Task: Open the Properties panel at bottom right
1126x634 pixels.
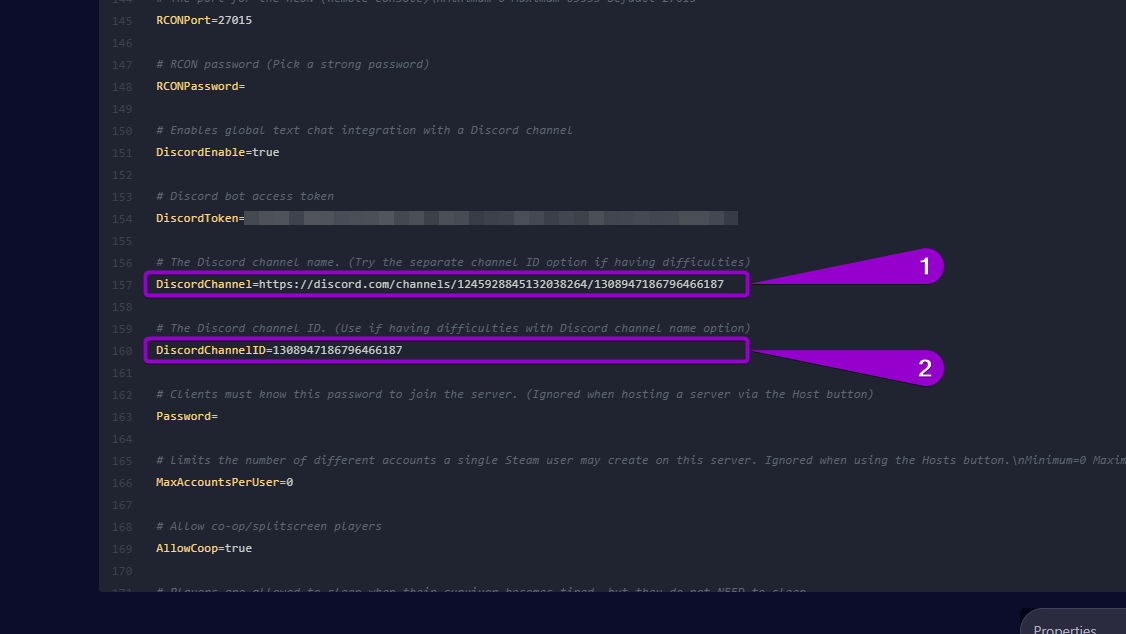Action: (1064, 627)
